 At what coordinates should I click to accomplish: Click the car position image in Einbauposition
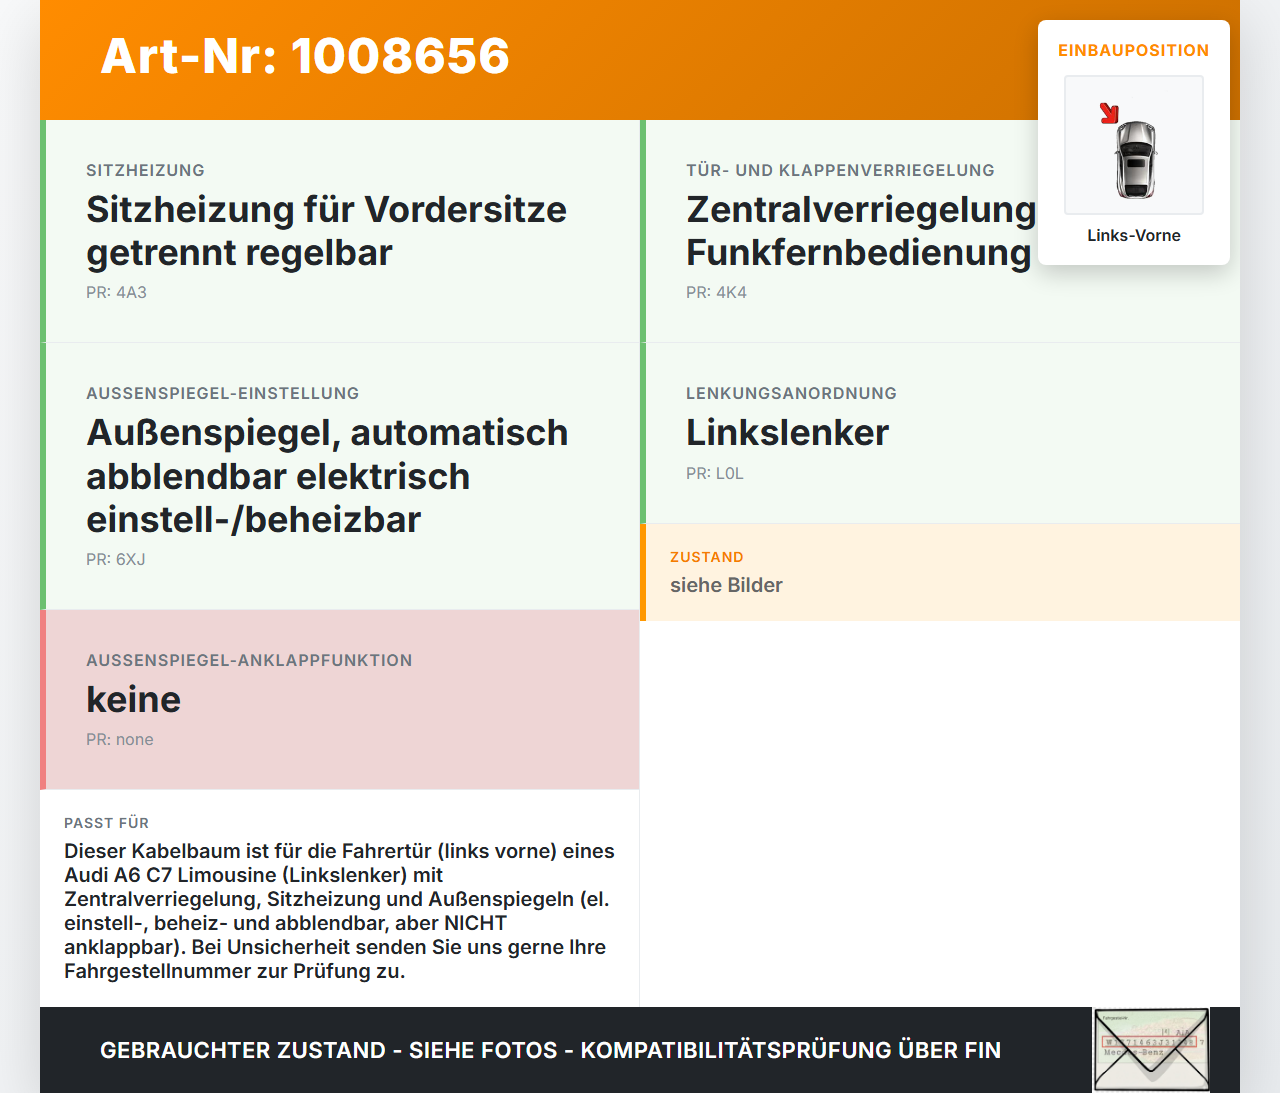coord(1134,145)
